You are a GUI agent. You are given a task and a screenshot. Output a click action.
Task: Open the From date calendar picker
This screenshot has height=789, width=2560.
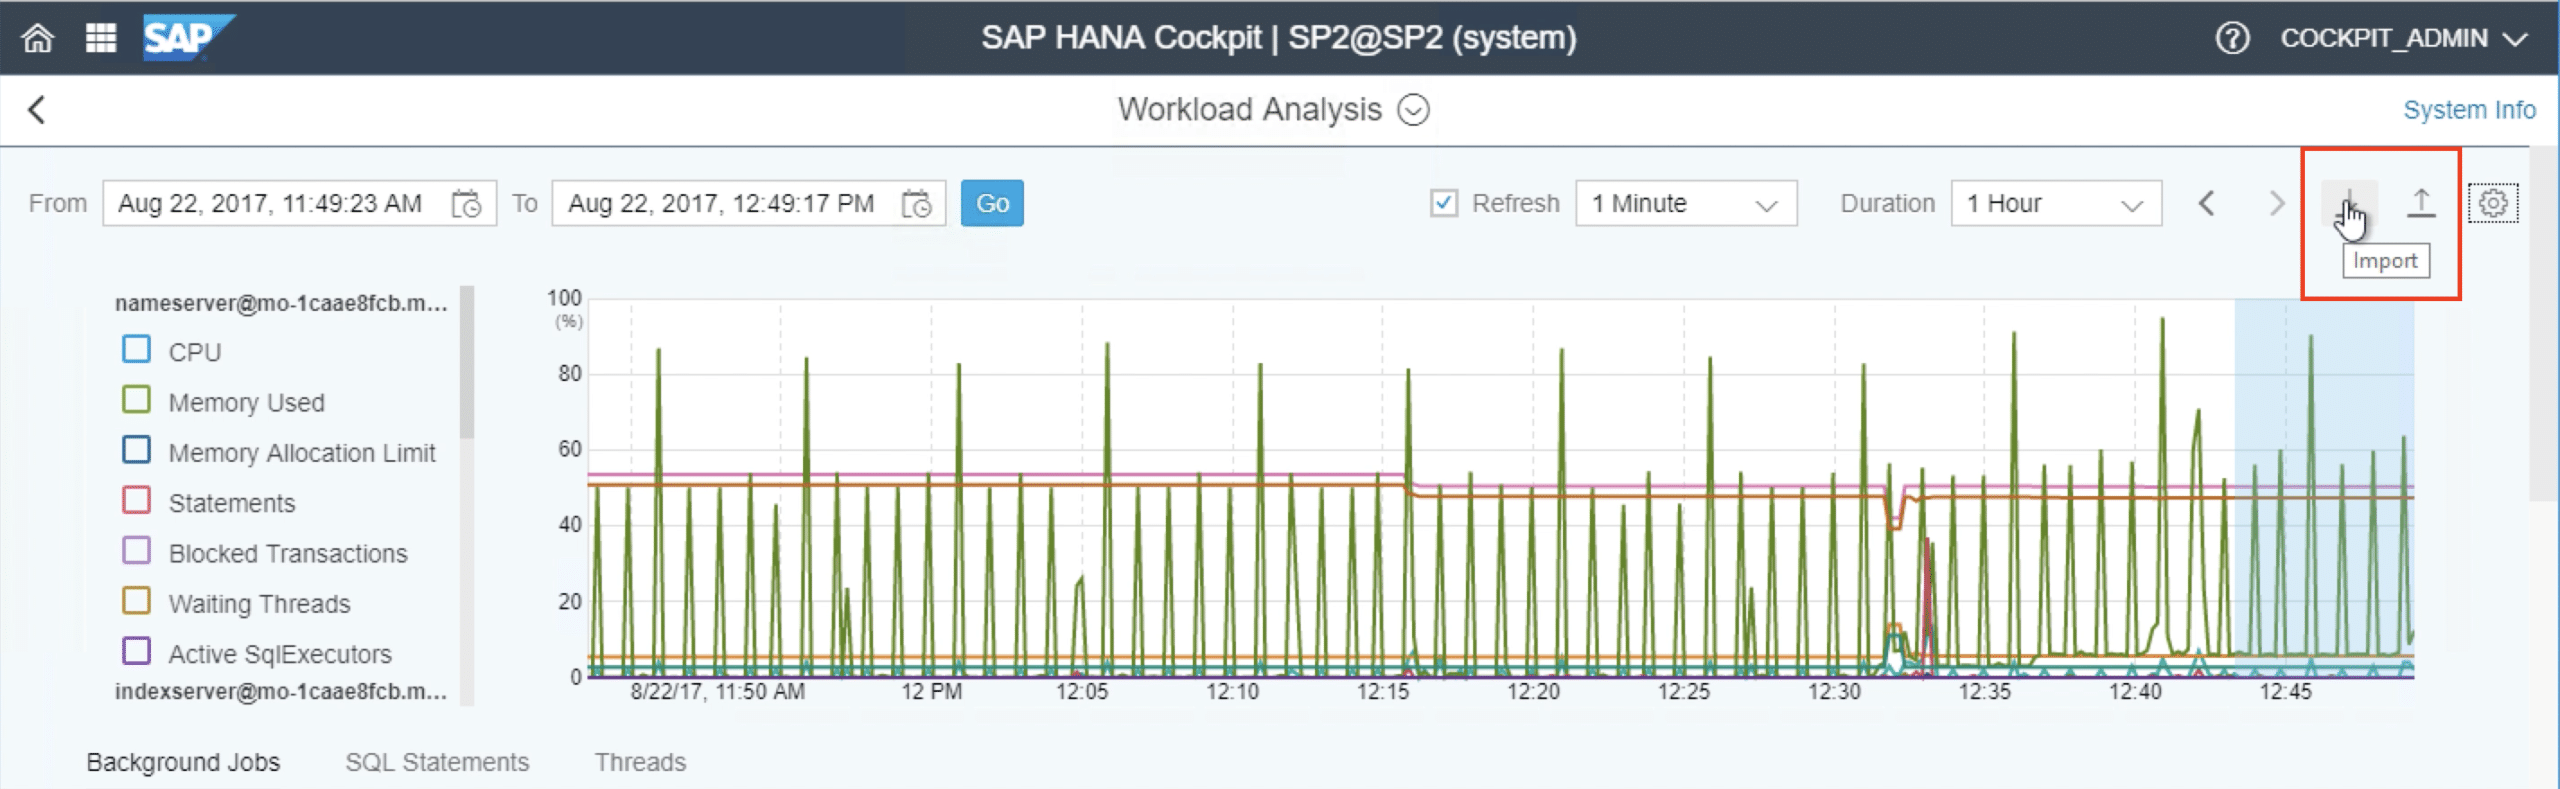coord(466,204)
